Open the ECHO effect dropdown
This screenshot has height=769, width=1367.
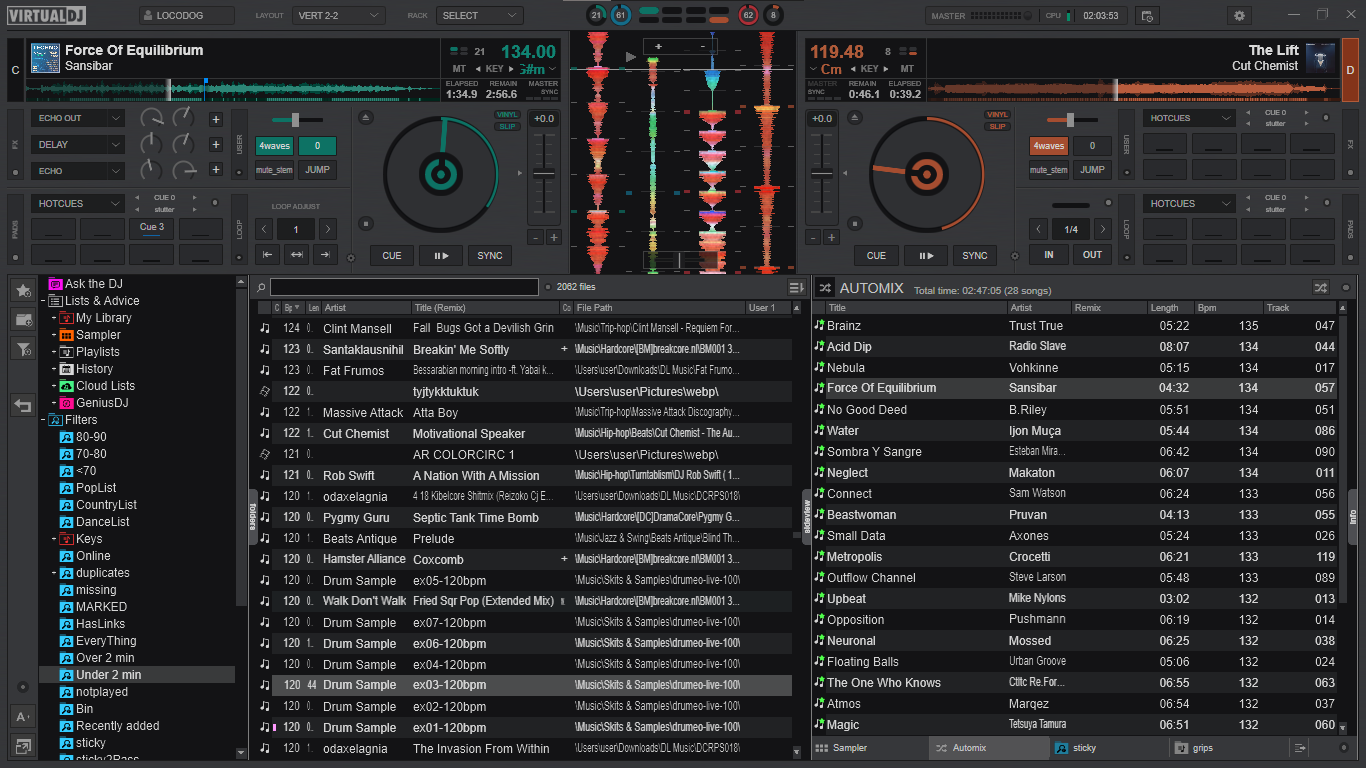tap(78, 171)
